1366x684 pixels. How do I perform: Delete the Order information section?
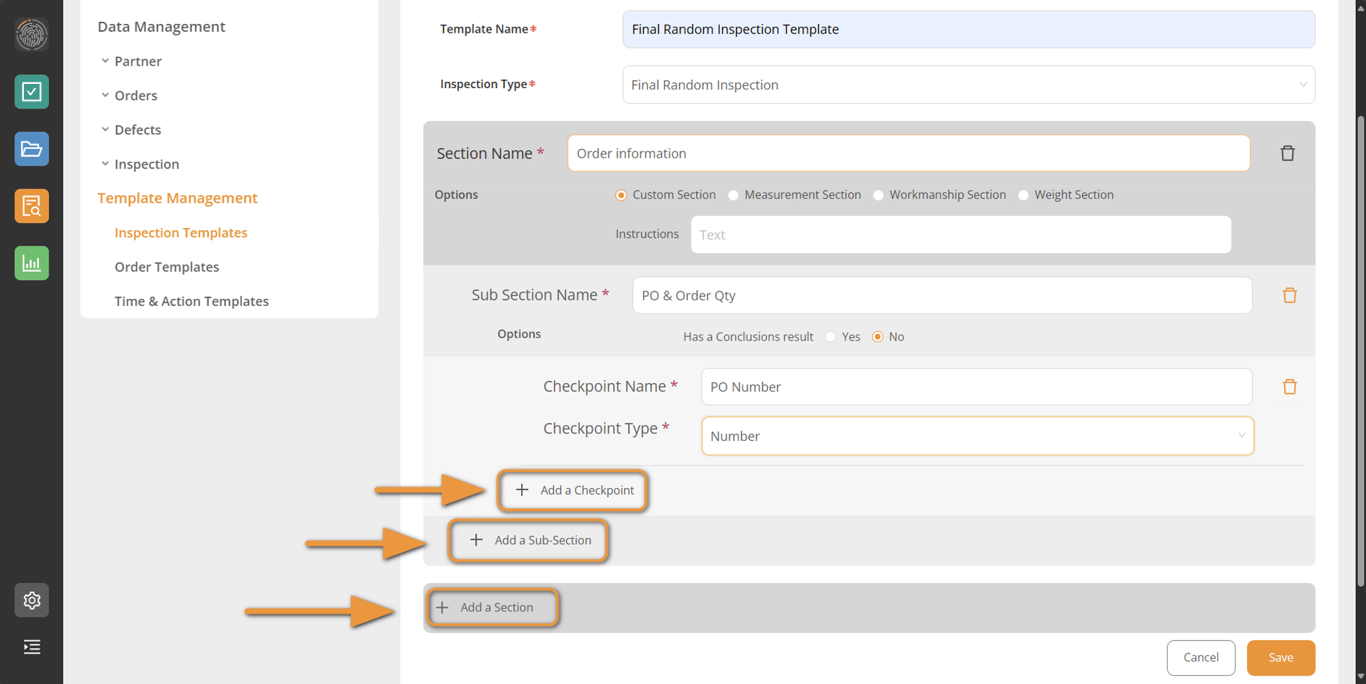[x=1287, y=154]
